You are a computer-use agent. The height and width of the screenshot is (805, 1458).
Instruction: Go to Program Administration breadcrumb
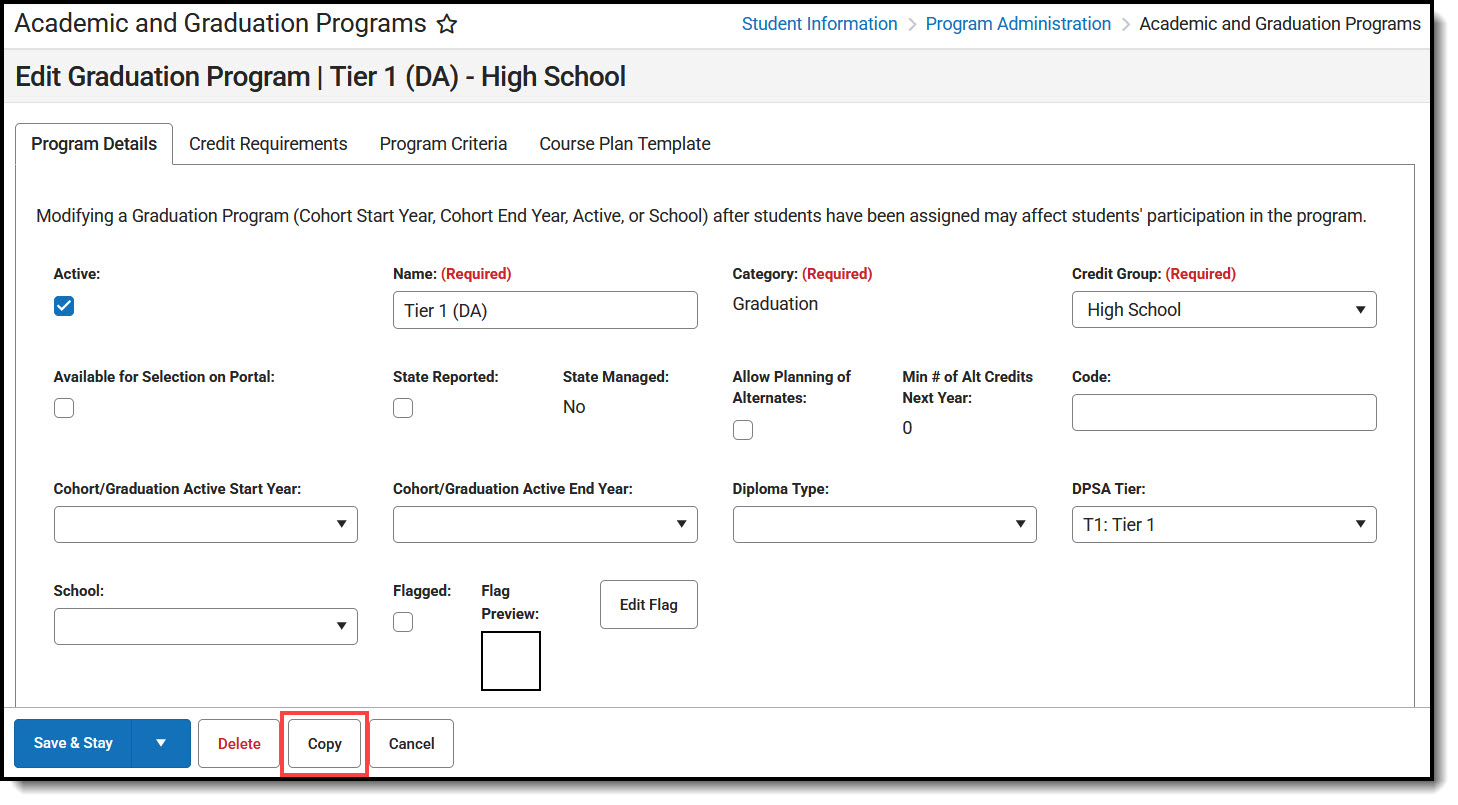pos(1018,24)
